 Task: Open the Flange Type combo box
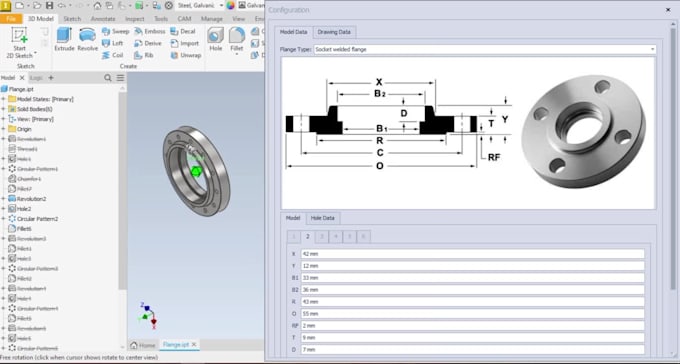484,49
